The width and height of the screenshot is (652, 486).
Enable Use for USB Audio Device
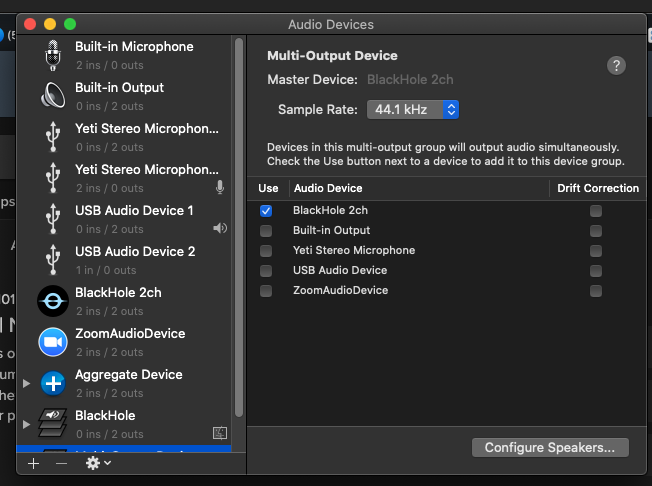(266, 271)
